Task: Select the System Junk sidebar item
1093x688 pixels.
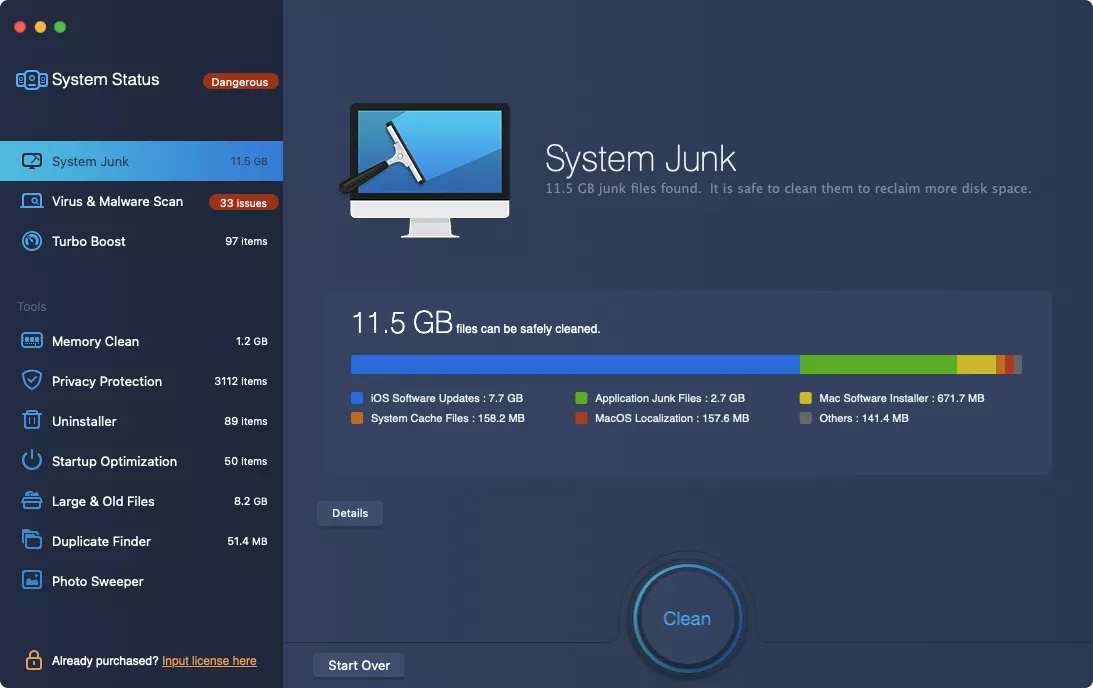Action: coord(141,161)
